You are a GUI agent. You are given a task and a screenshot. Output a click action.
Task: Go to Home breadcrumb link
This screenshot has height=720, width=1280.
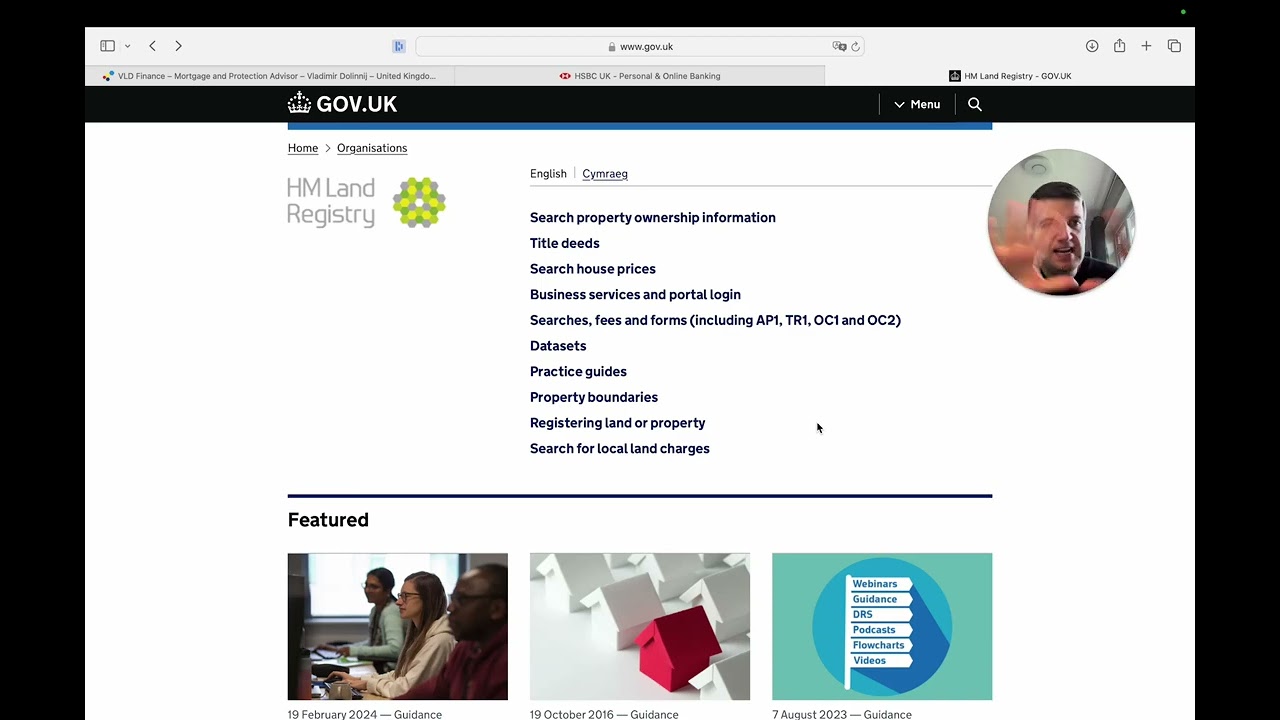tap(303, 148)
